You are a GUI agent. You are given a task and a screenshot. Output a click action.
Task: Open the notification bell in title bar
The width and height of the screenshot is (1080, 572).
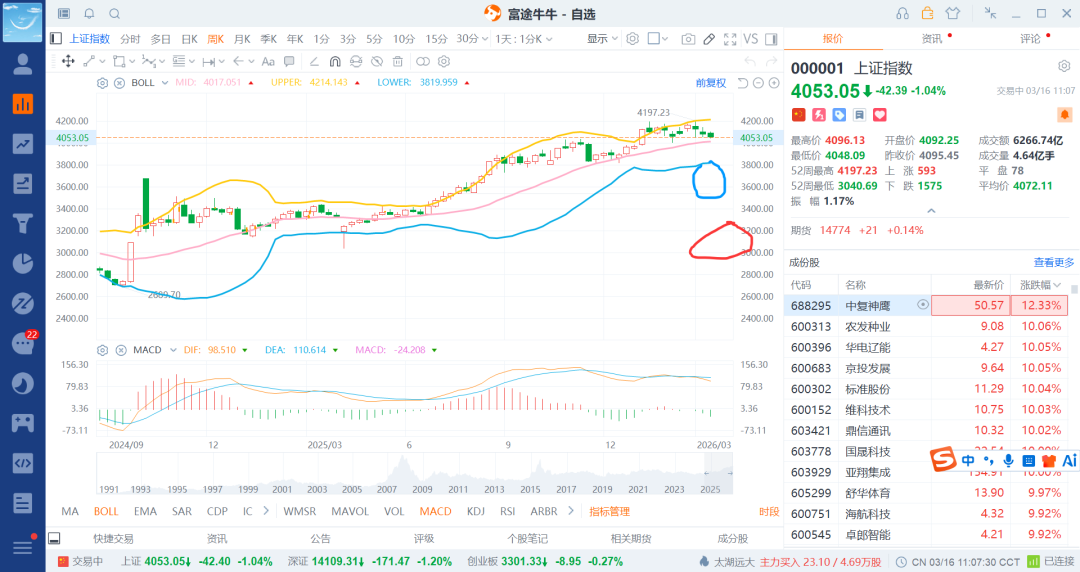tap(89, 13)
